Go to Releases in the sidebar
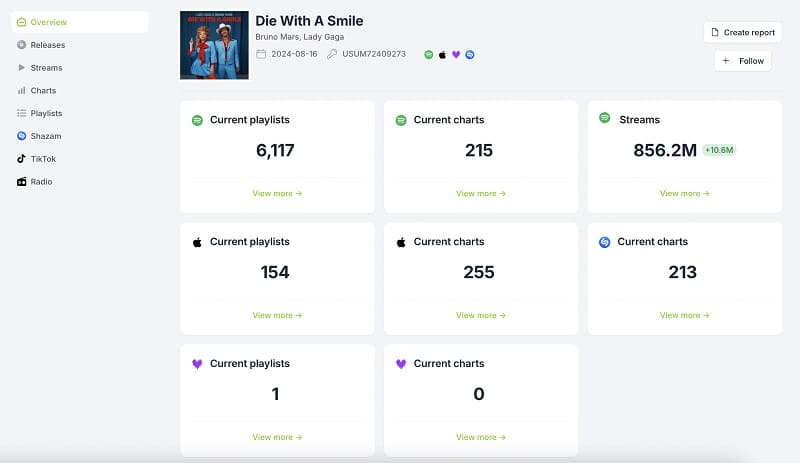 [x=47, y=45]
